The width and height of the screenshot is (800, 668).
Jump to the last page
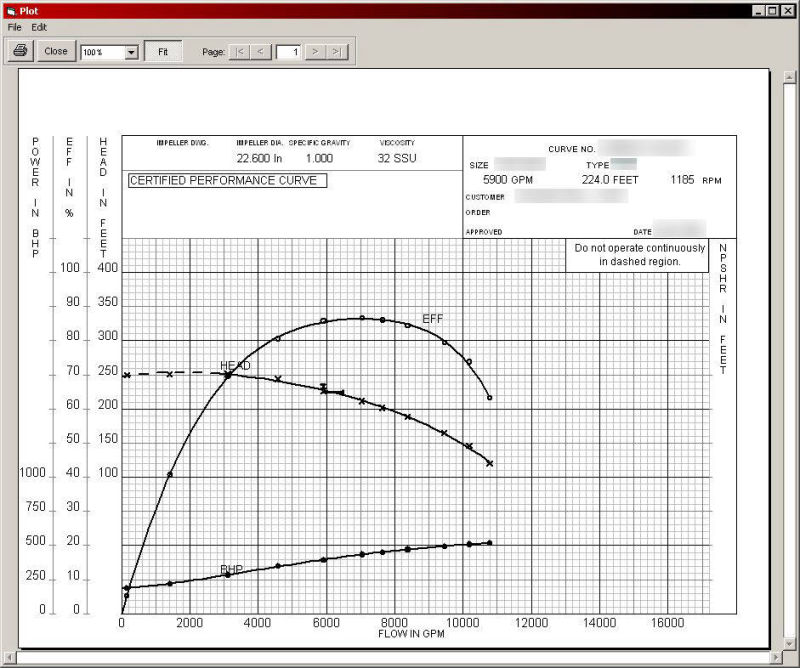[x=337, y=52]
